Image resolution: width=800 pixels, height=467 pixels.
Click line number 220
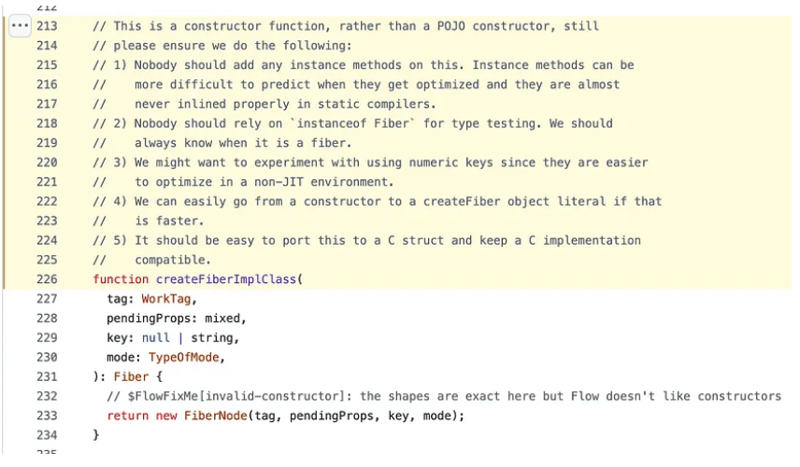point(47,162)
